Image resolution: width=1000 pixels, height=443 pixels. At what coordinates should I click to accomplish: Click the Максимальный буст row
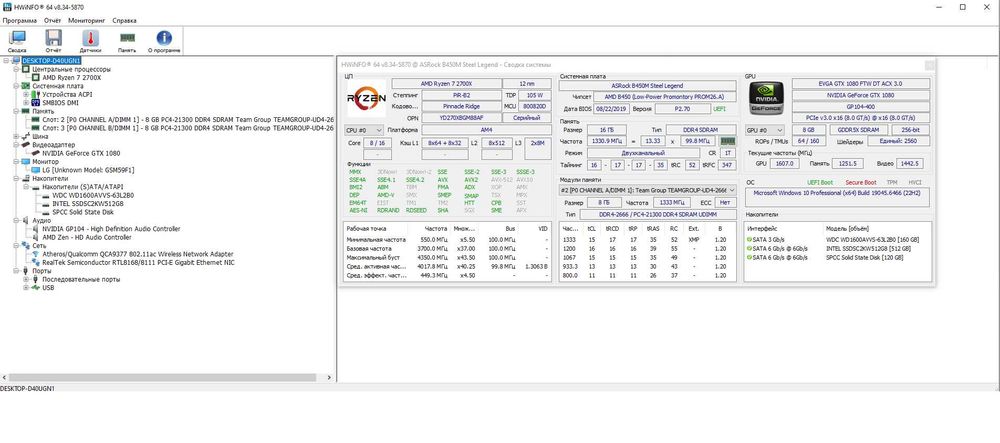click(447, 258)
